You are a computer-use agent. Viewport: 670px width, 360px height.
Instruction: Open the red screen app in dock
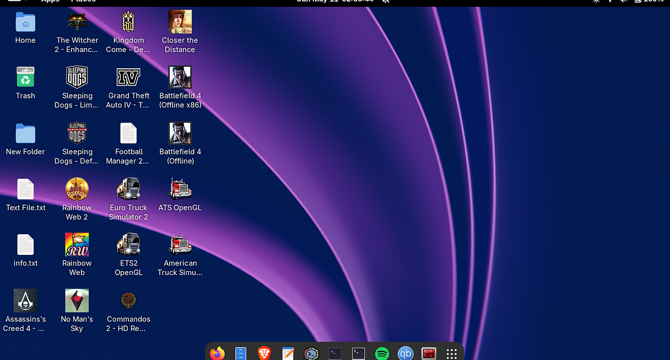(x=429, y=354)
